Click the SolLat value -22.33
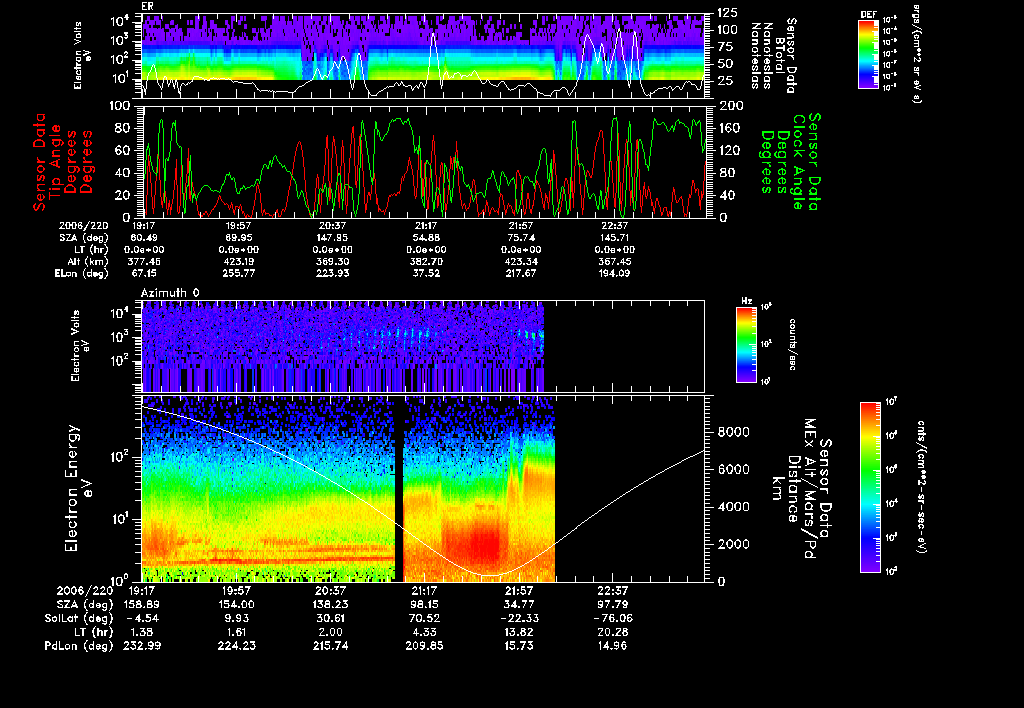 pyautogui.click(x=519, y=619)
